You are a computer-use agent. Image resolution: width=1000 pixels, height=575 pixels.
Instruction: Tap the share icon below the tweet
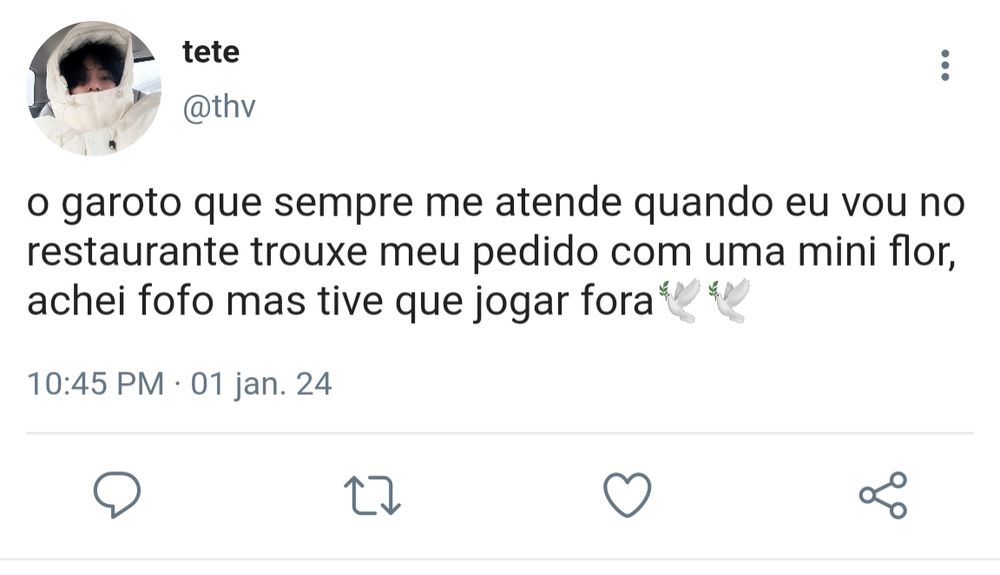[x=883, y=495]
